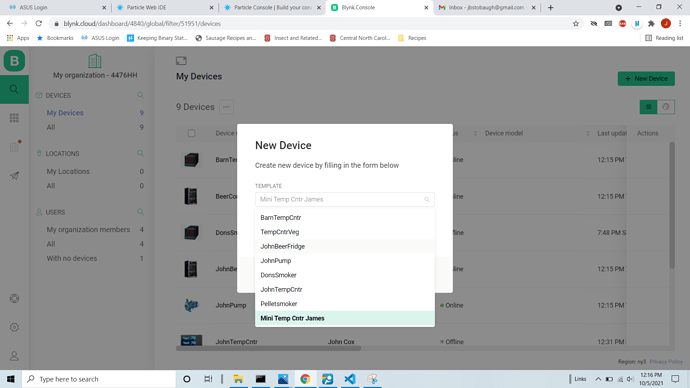Screen dimensions: 690x388
Task: Select All under DEVICES
Action: pyautogui.click(x=51, y=128)
